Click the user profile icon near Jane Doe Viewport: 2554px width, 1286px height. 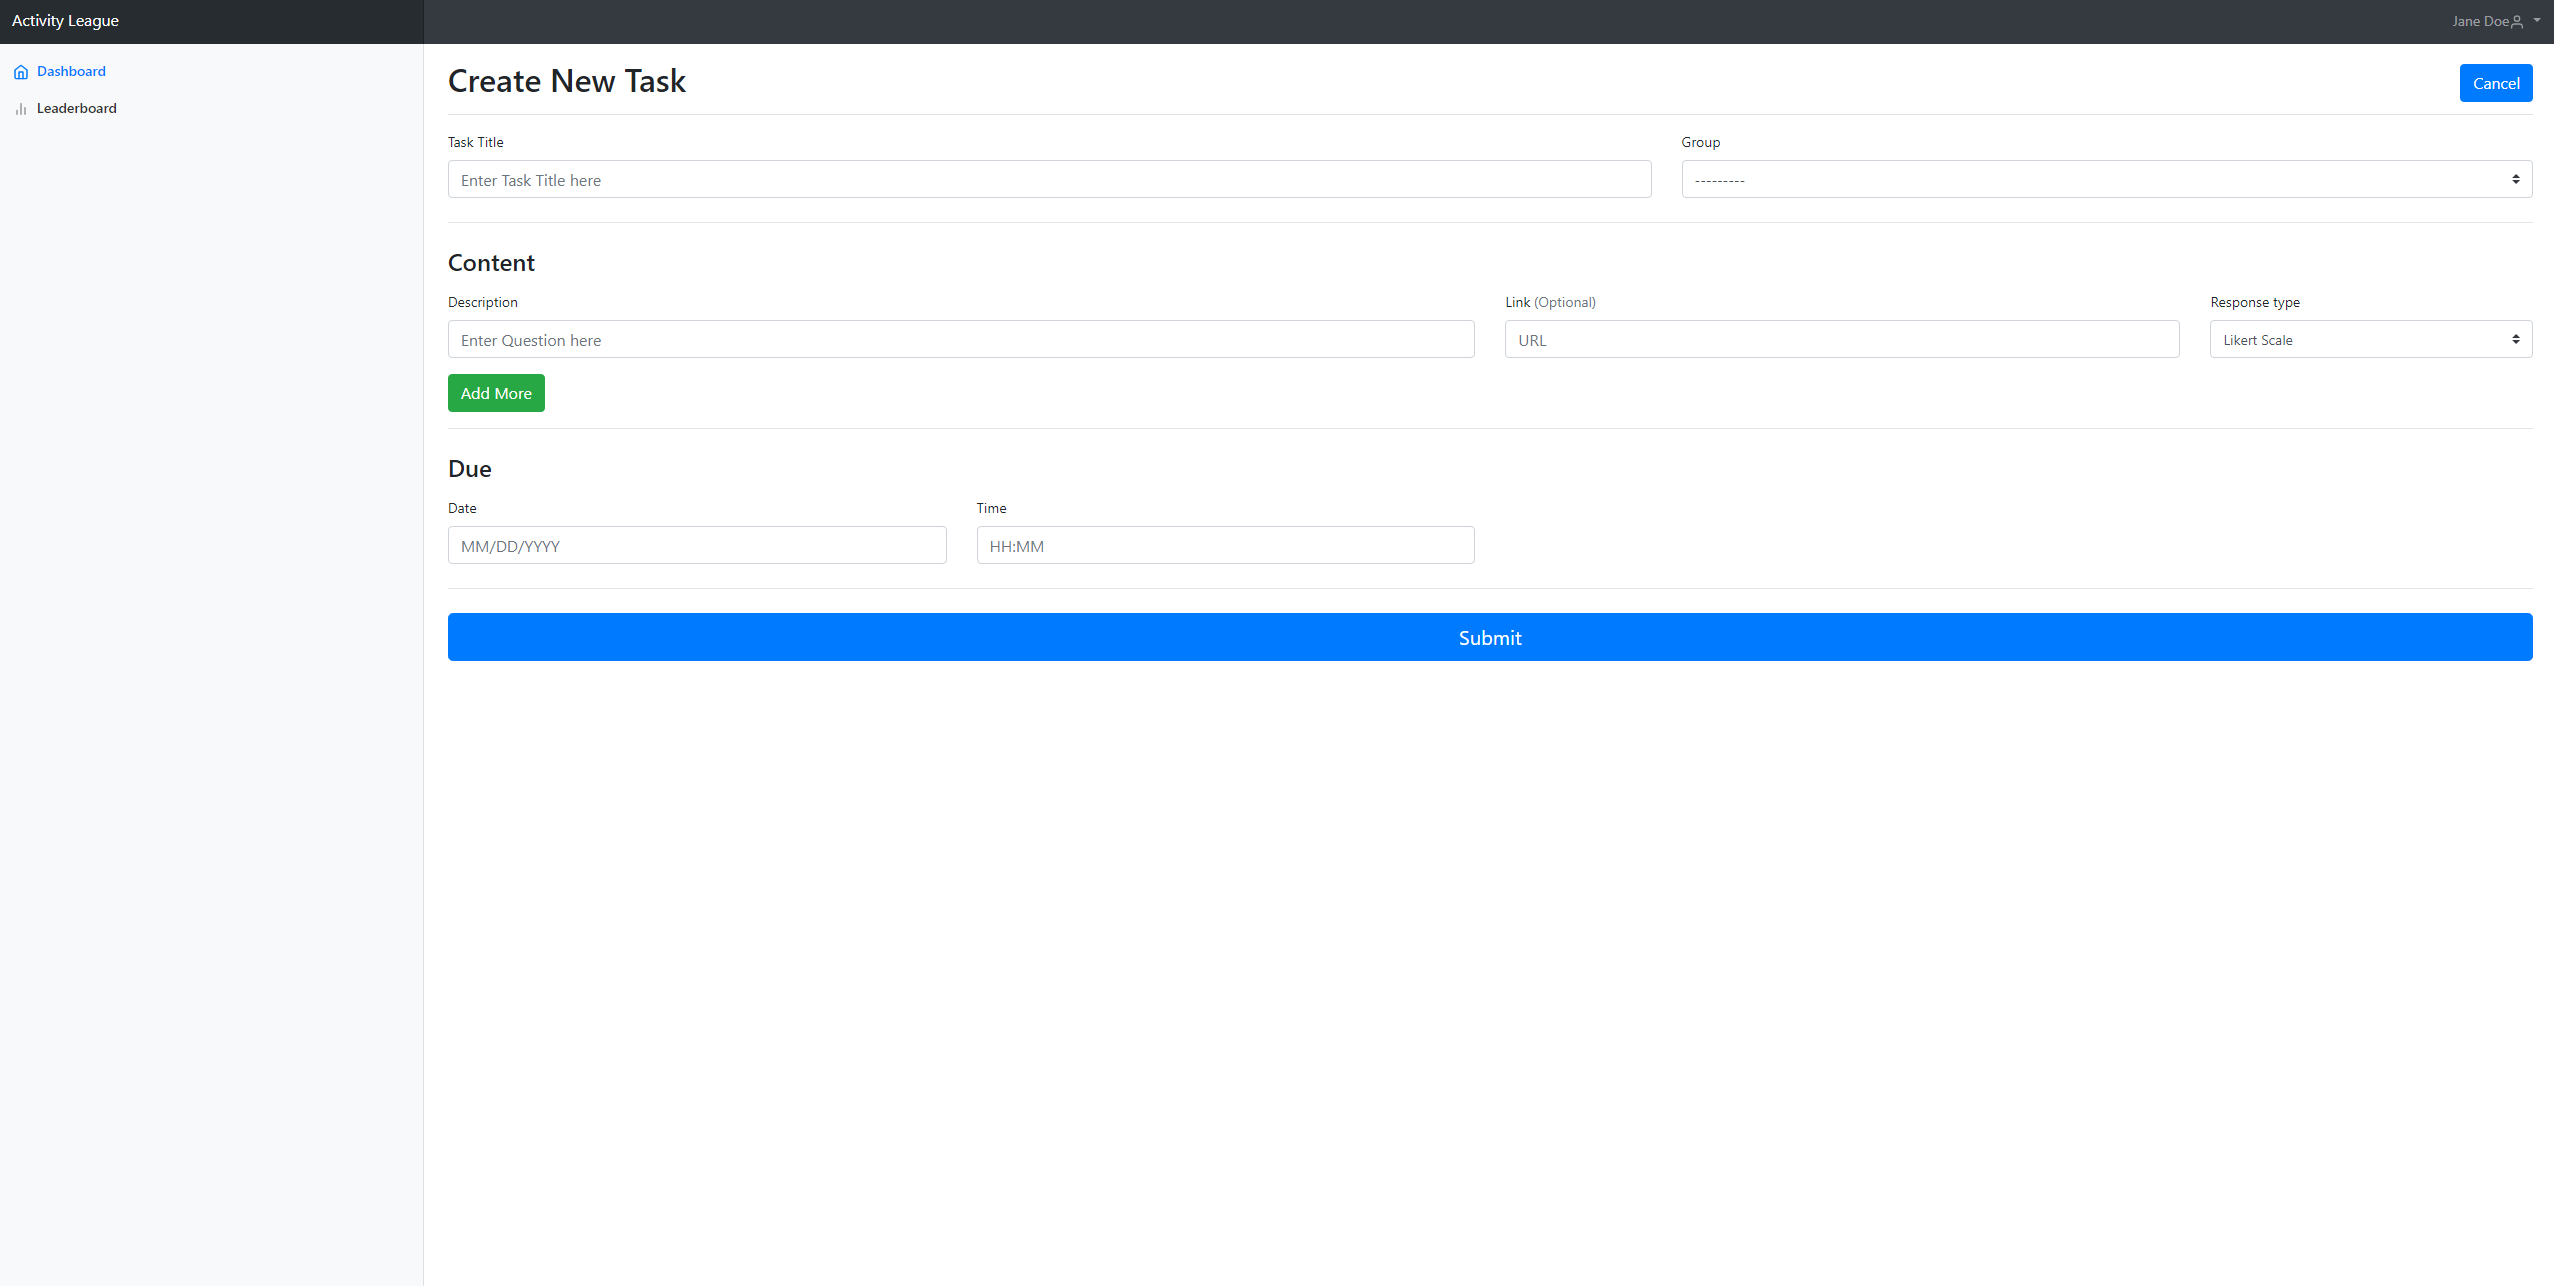pos(2517,21)
